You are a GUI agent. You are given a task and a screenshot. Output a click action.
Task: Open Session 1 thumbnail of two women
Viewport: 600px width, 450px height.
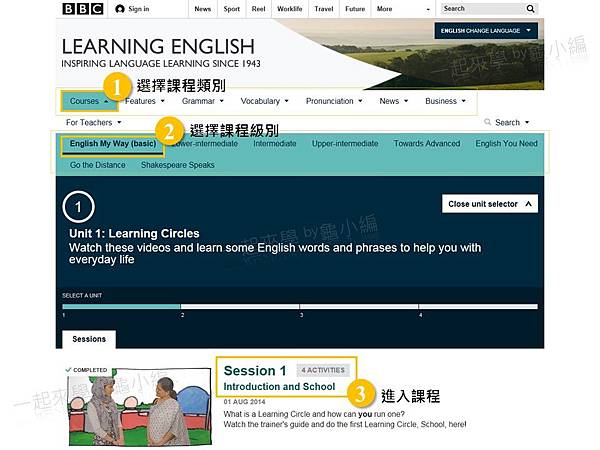pos(140,409)
